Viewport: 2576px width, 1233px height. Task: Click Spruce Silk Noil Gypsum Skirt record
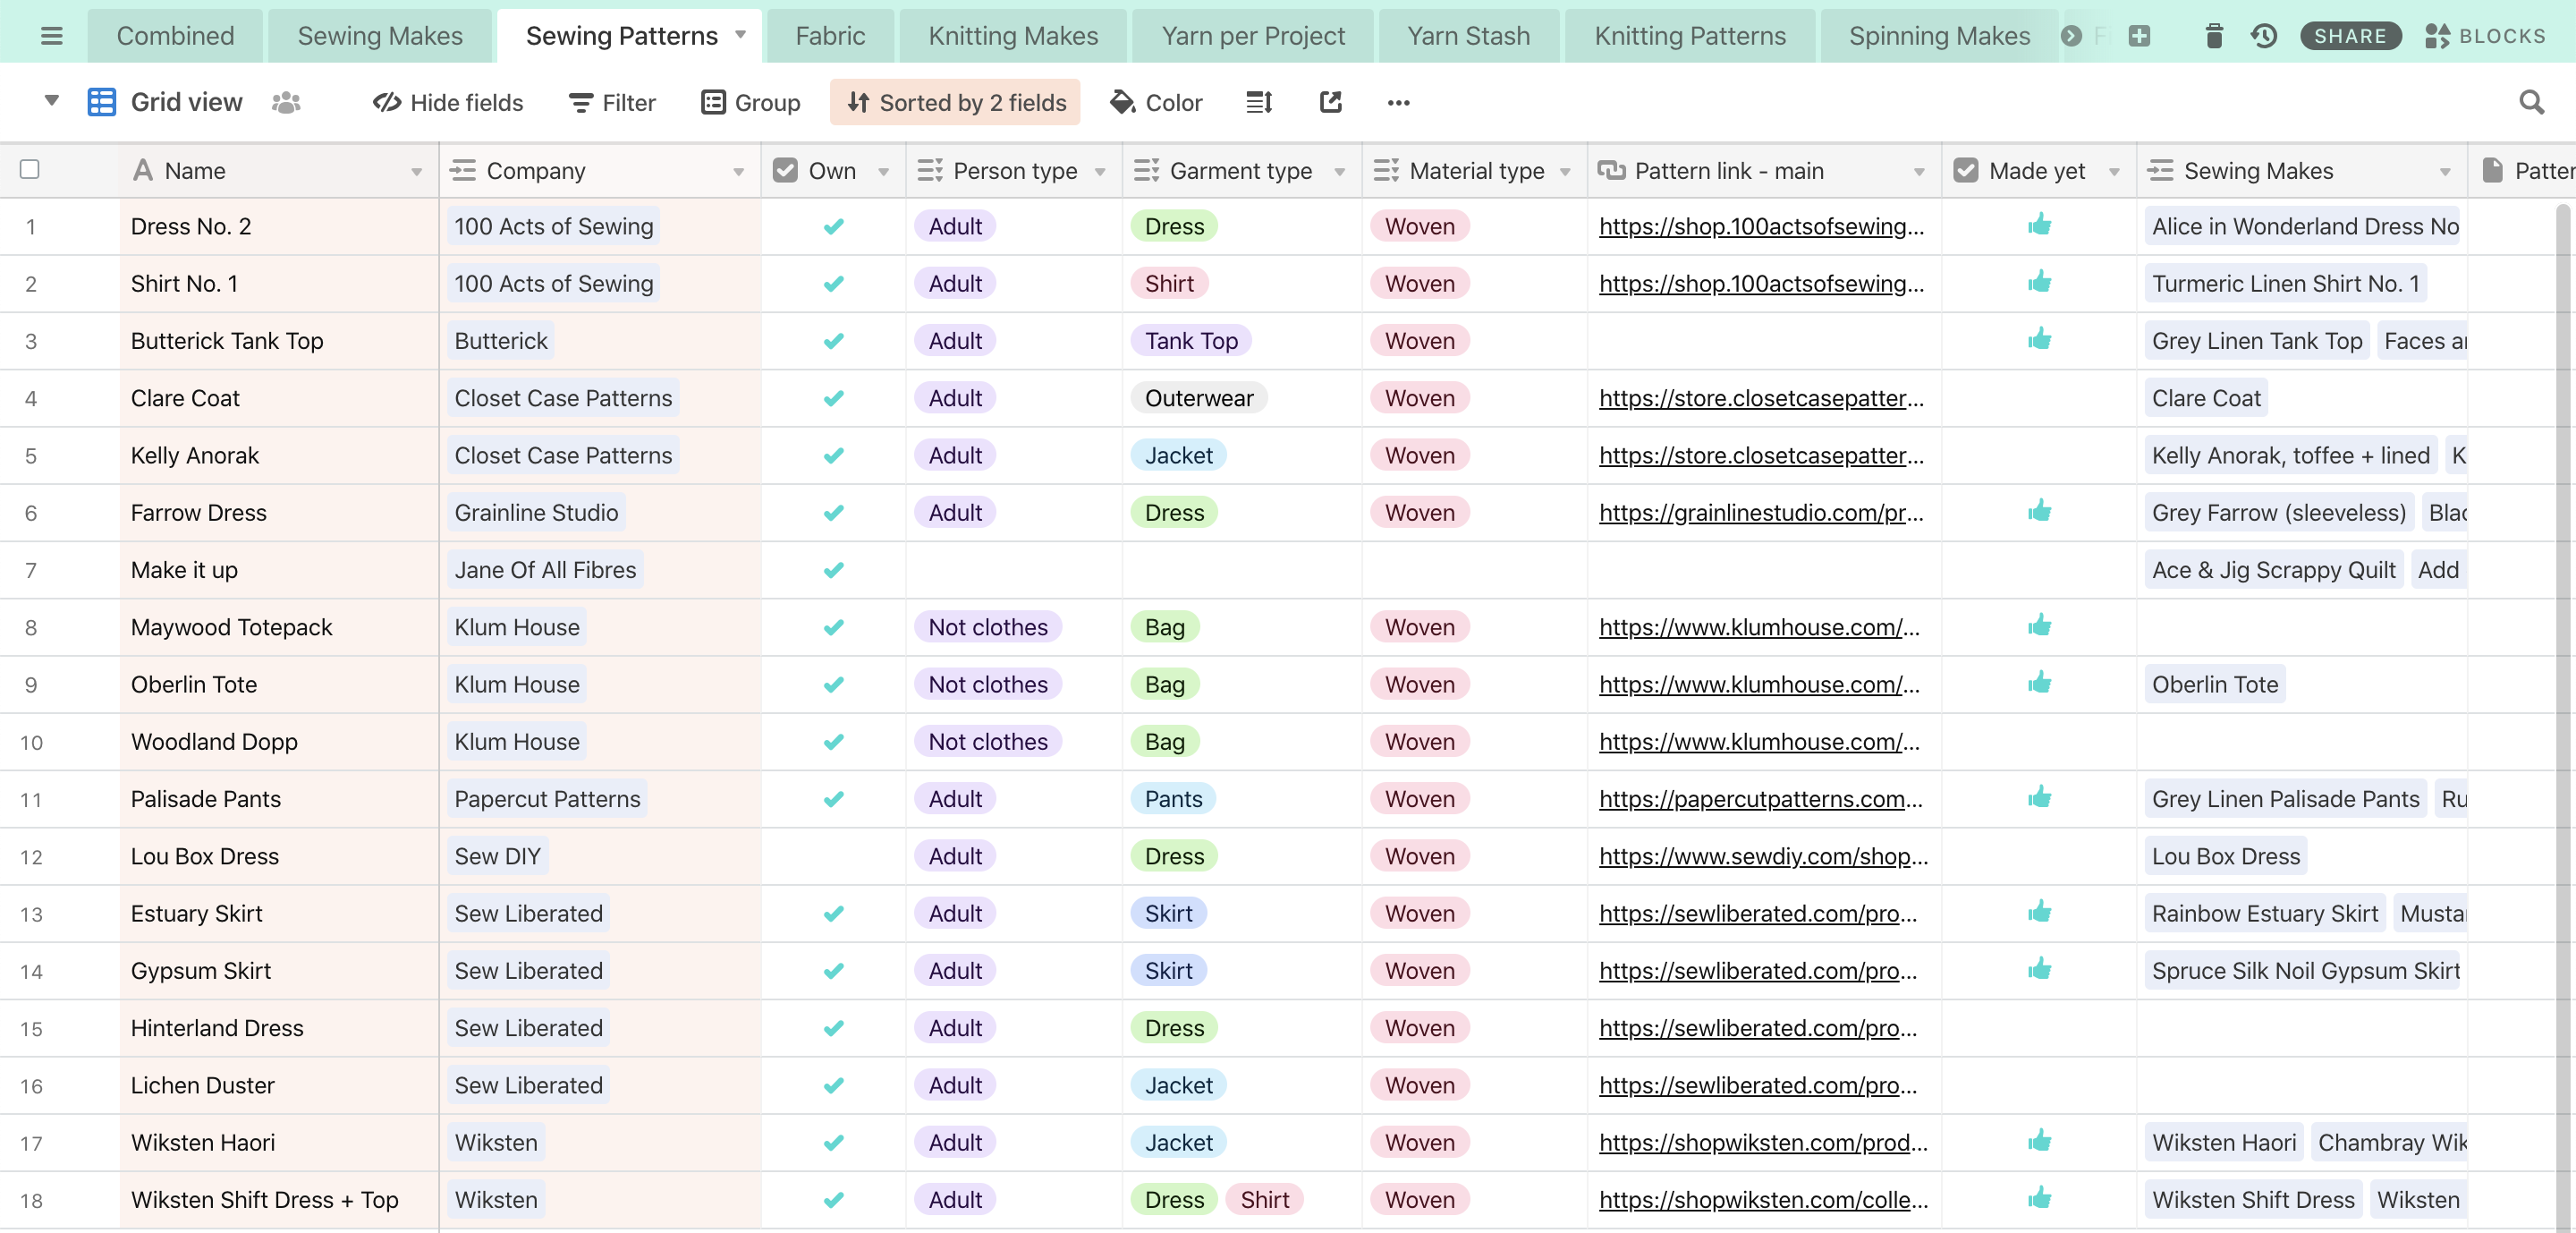coord(2304,972)
